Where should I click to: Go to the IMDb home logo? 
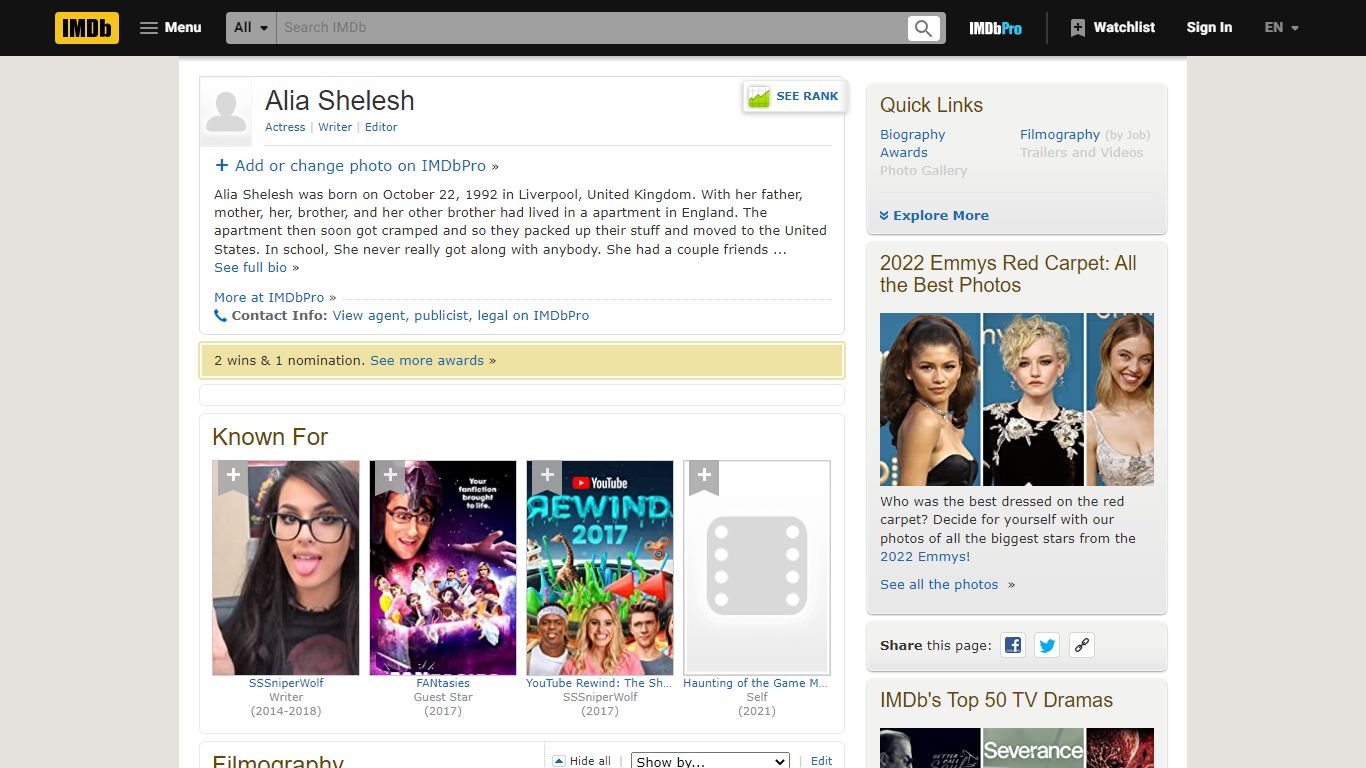pos(87,28)
